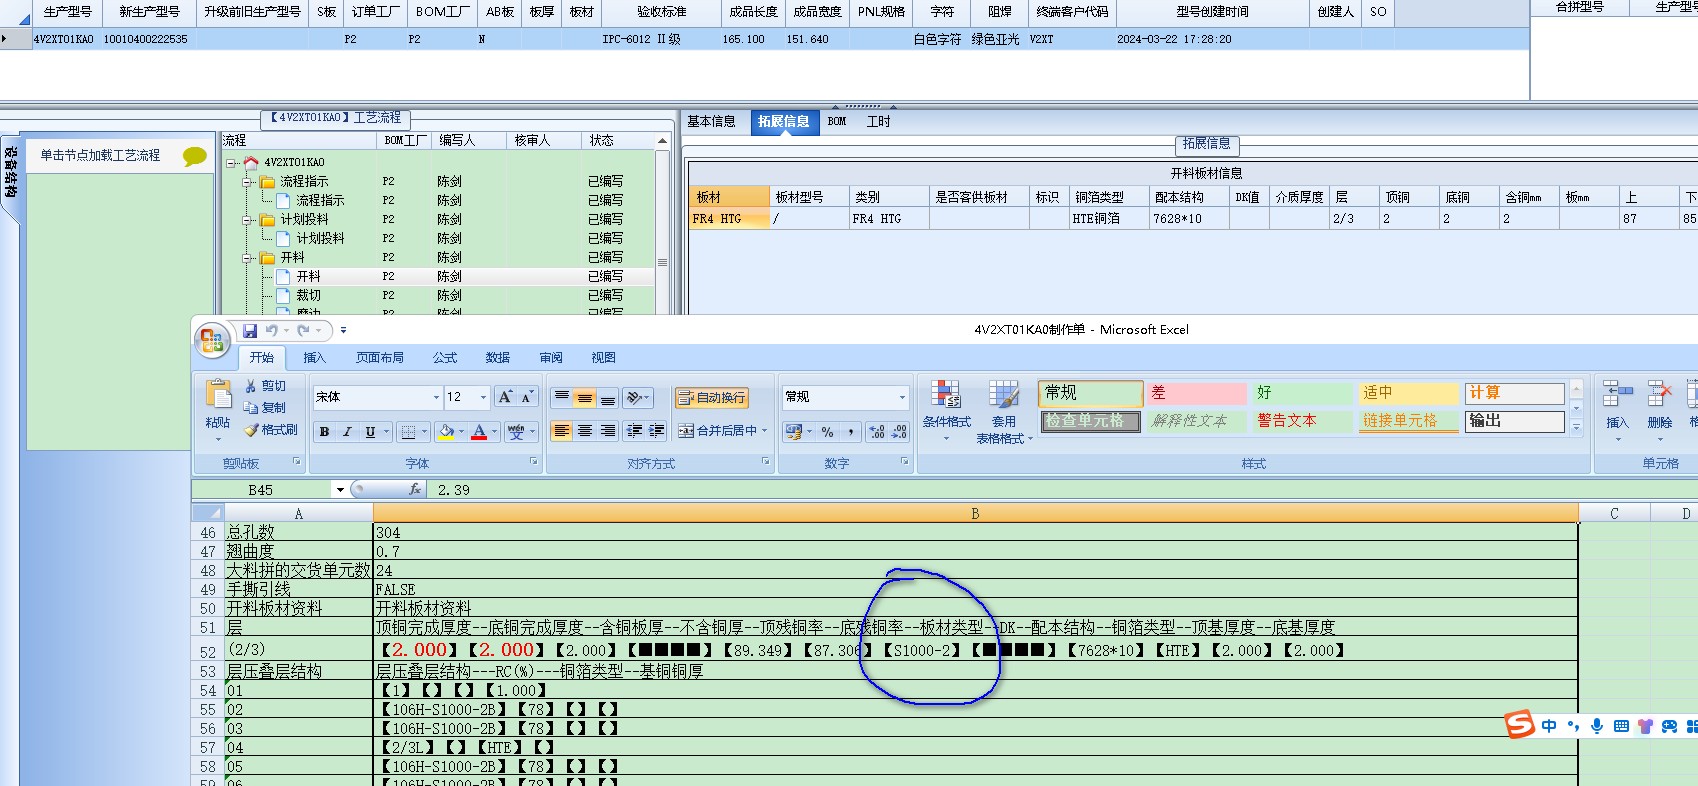Cut selection with 剪切

click(x=266, y=386)
